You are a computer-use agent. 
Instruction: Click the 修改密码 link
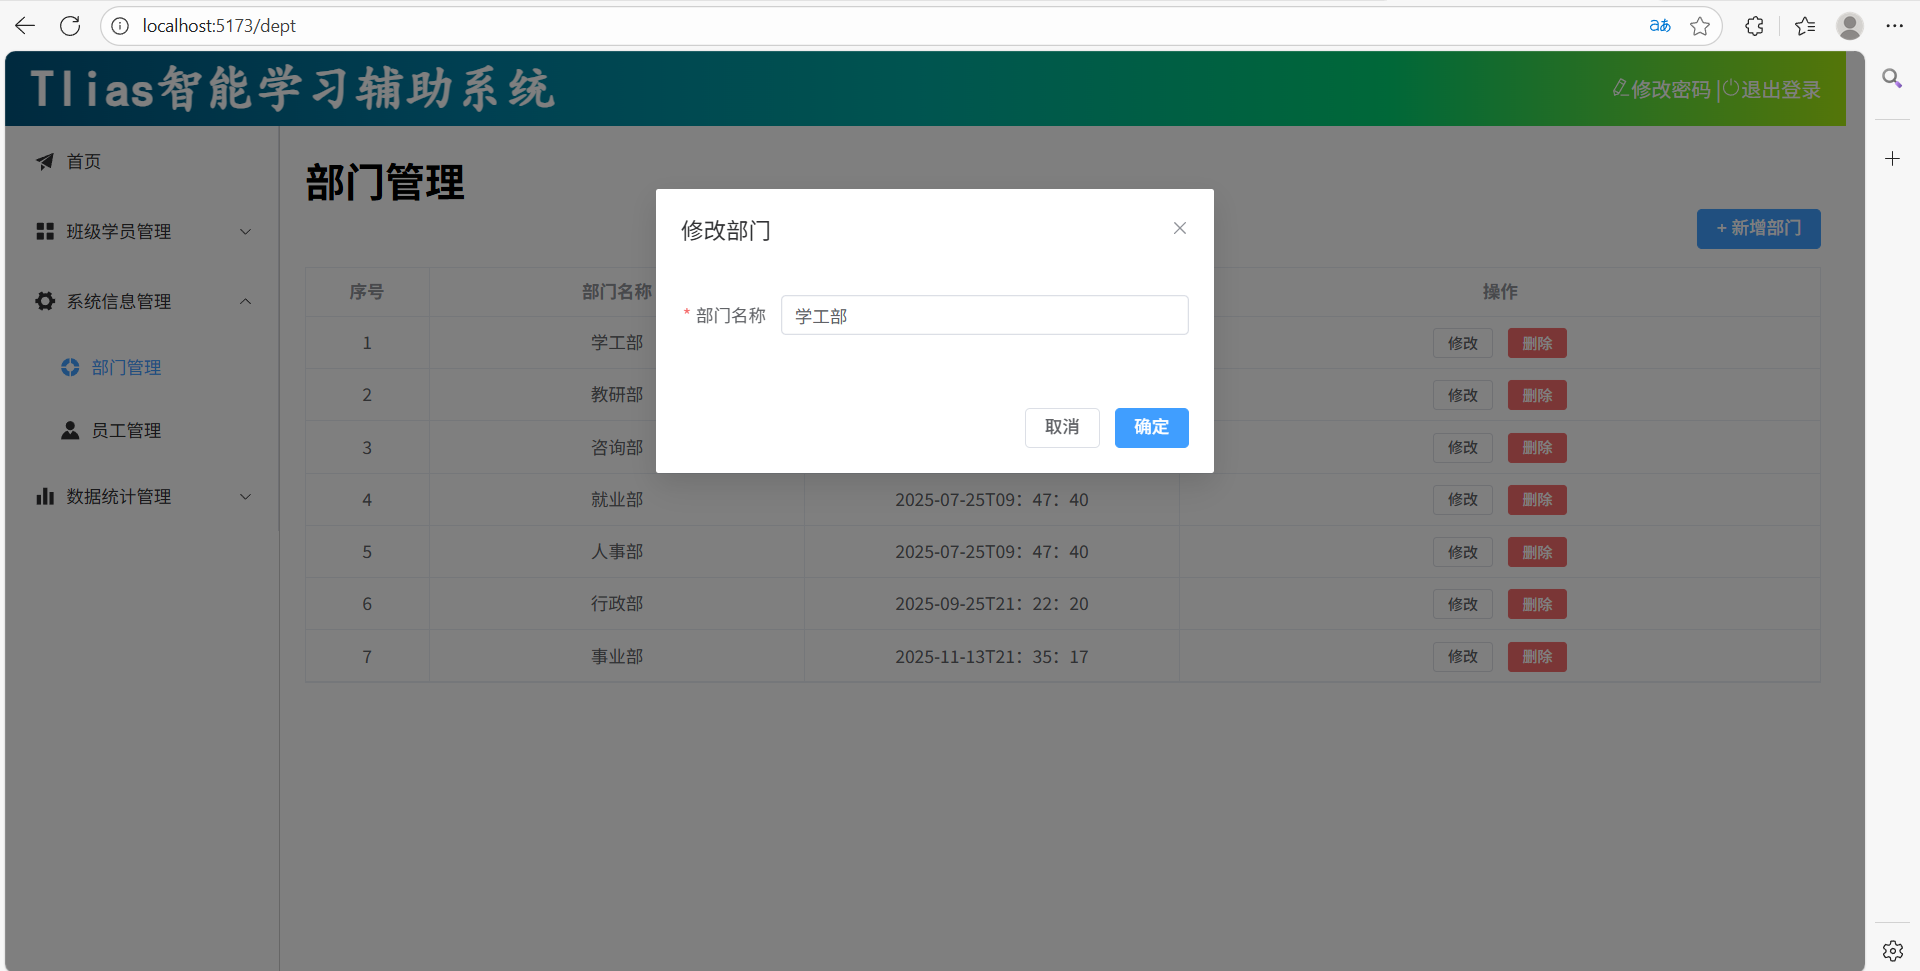1662,89
